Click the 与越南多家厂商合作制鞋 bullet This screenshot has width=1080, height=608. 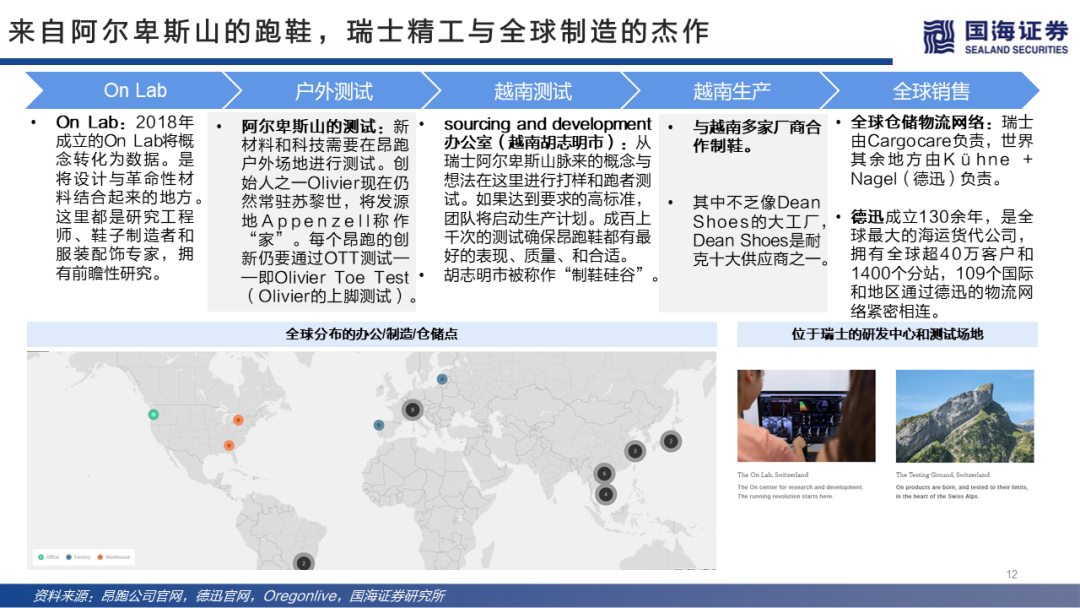coord(756,136)
